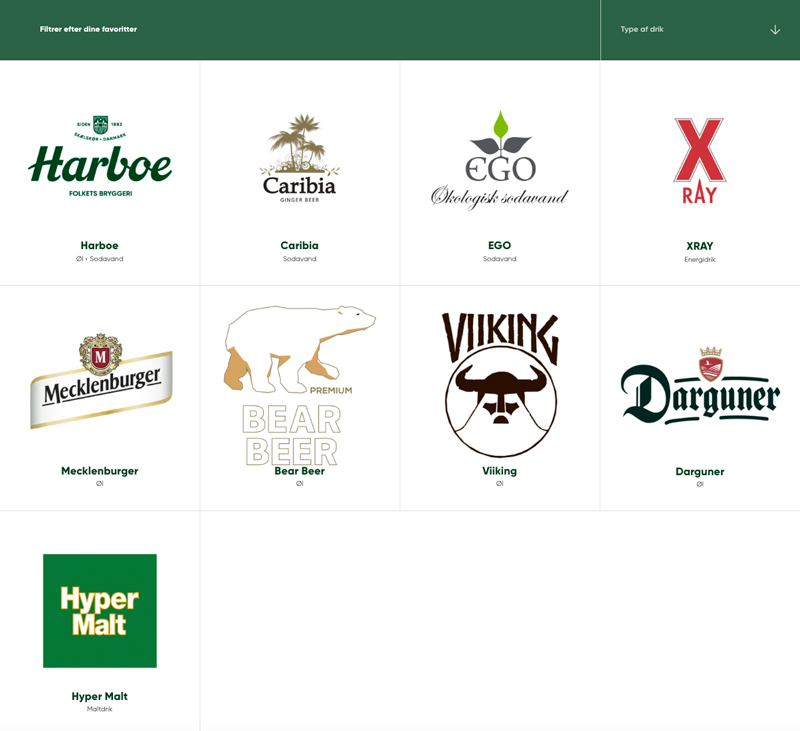
Task: Select the Øl category under Mecklenburger
Action: point(100,484)
